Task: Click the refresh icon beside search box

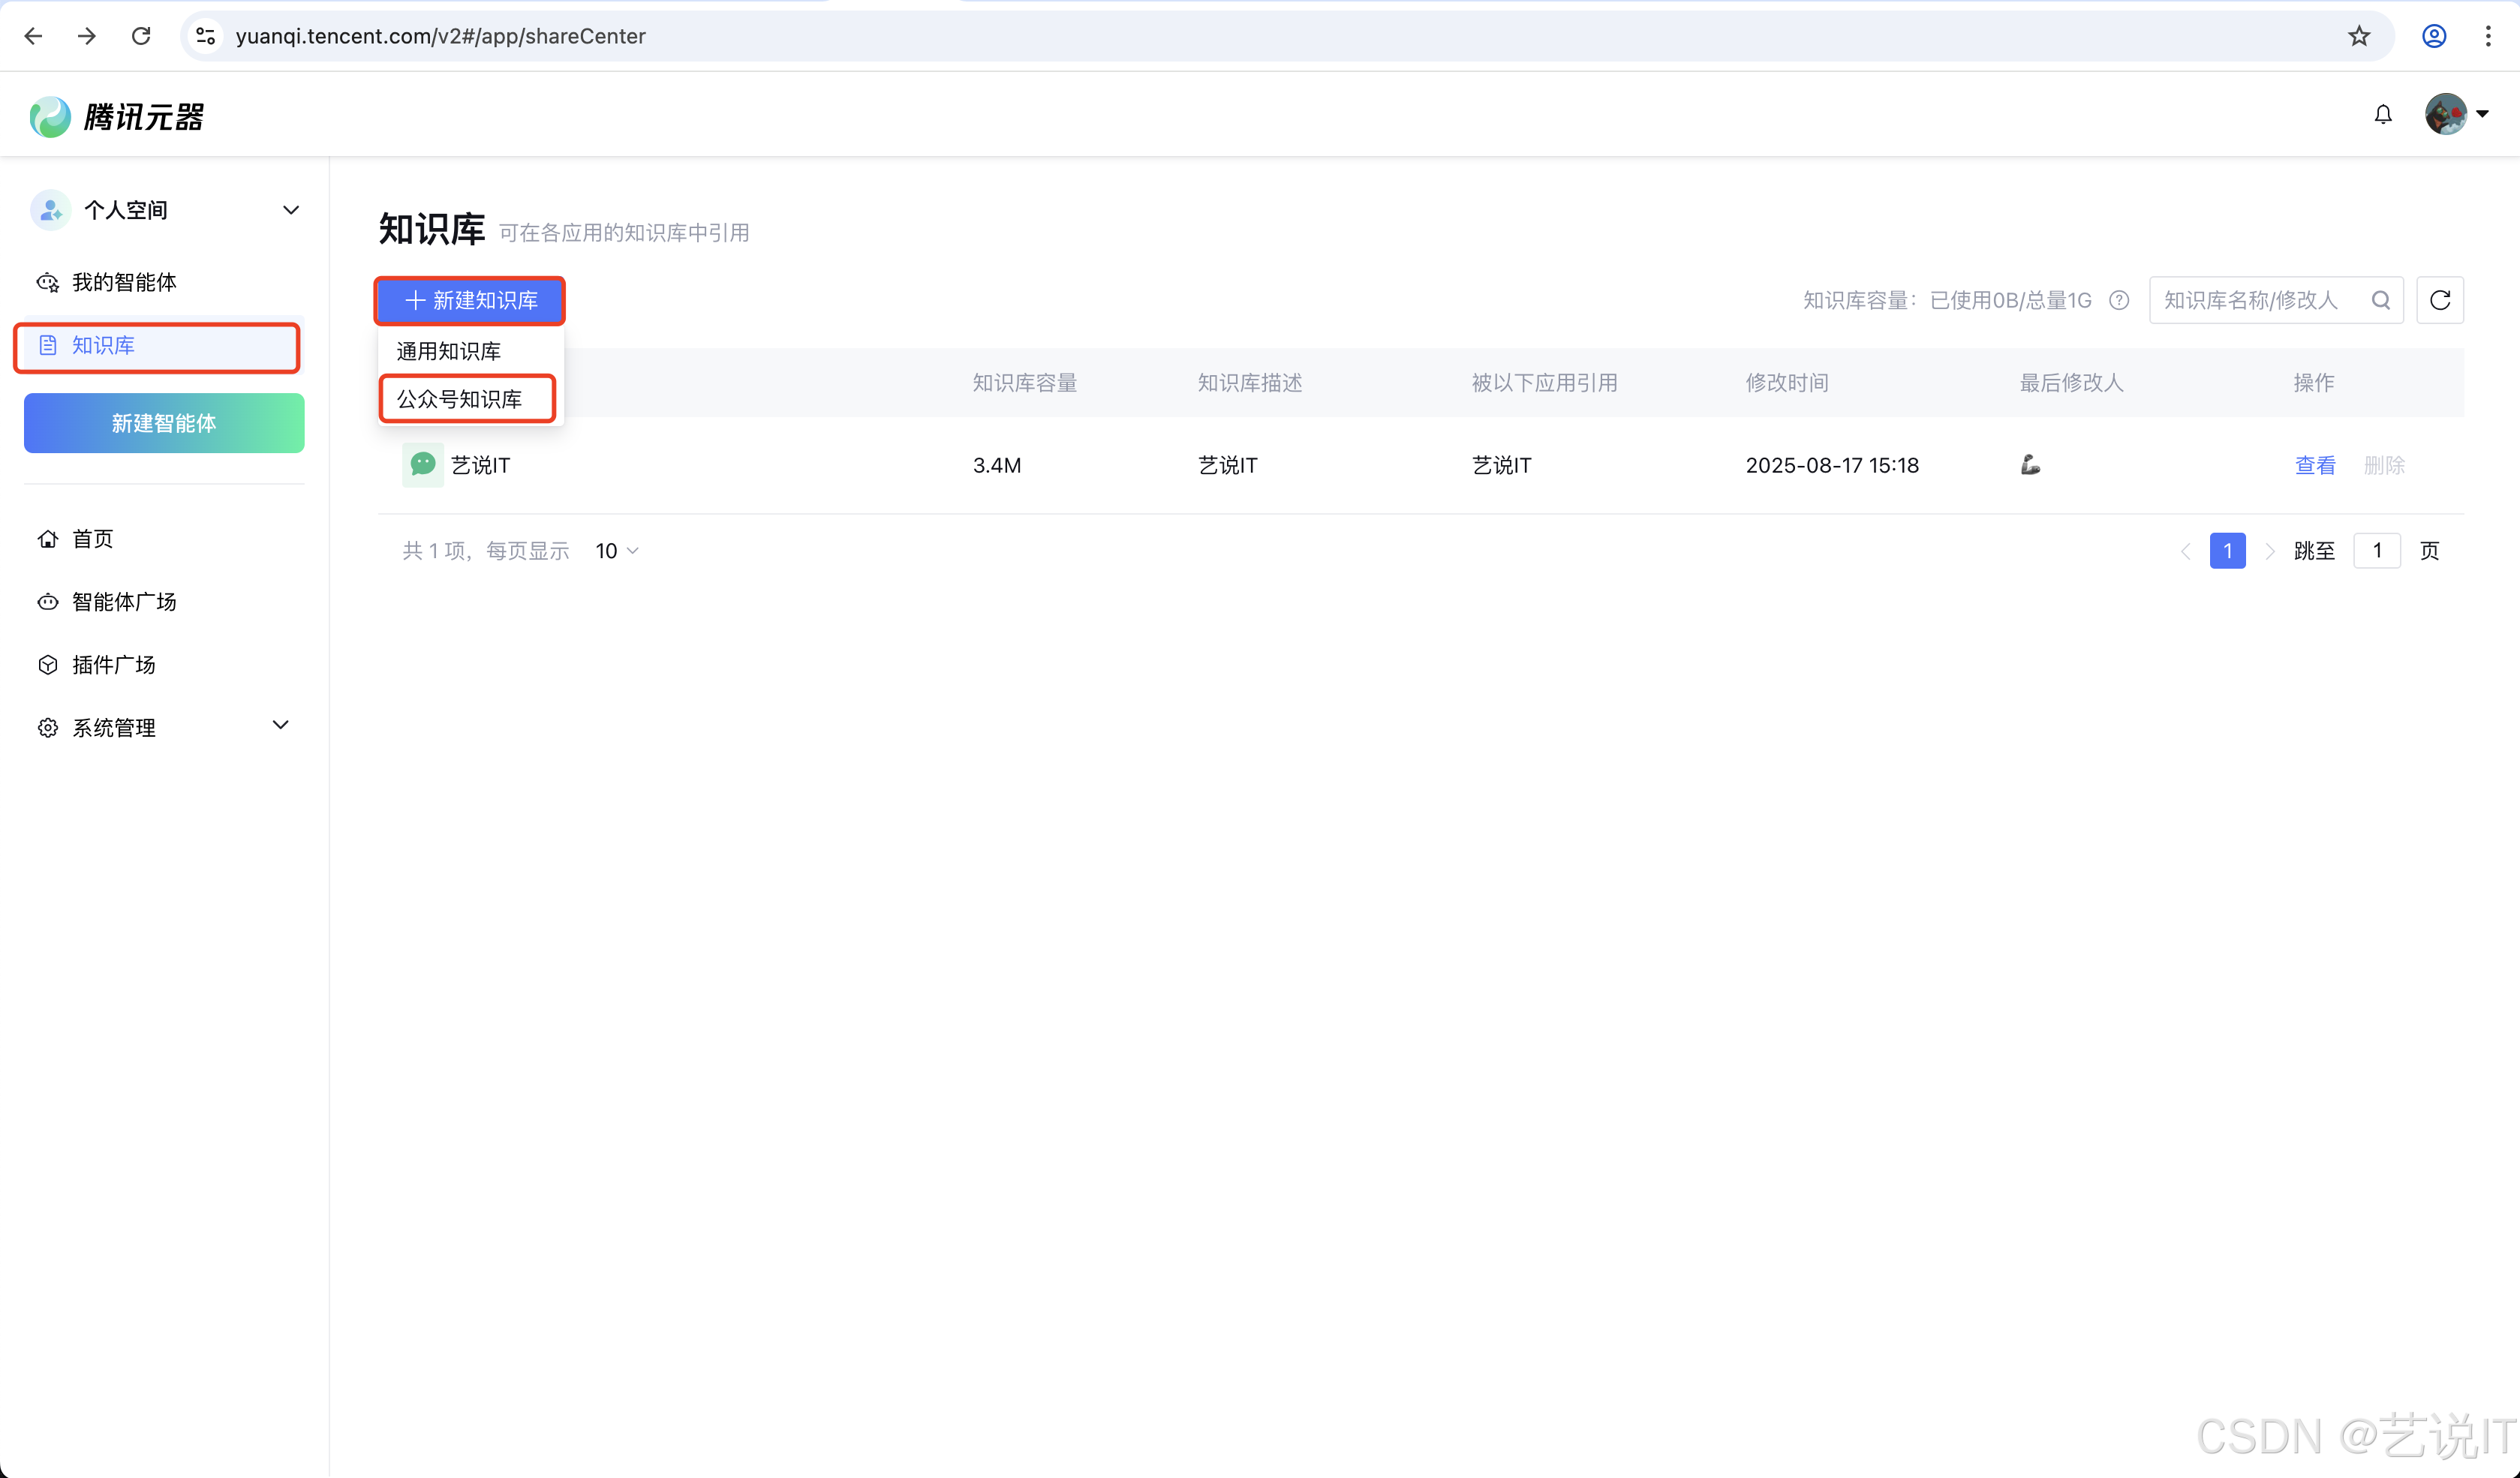Action: pyautogui.click(x=2439, y=300)
